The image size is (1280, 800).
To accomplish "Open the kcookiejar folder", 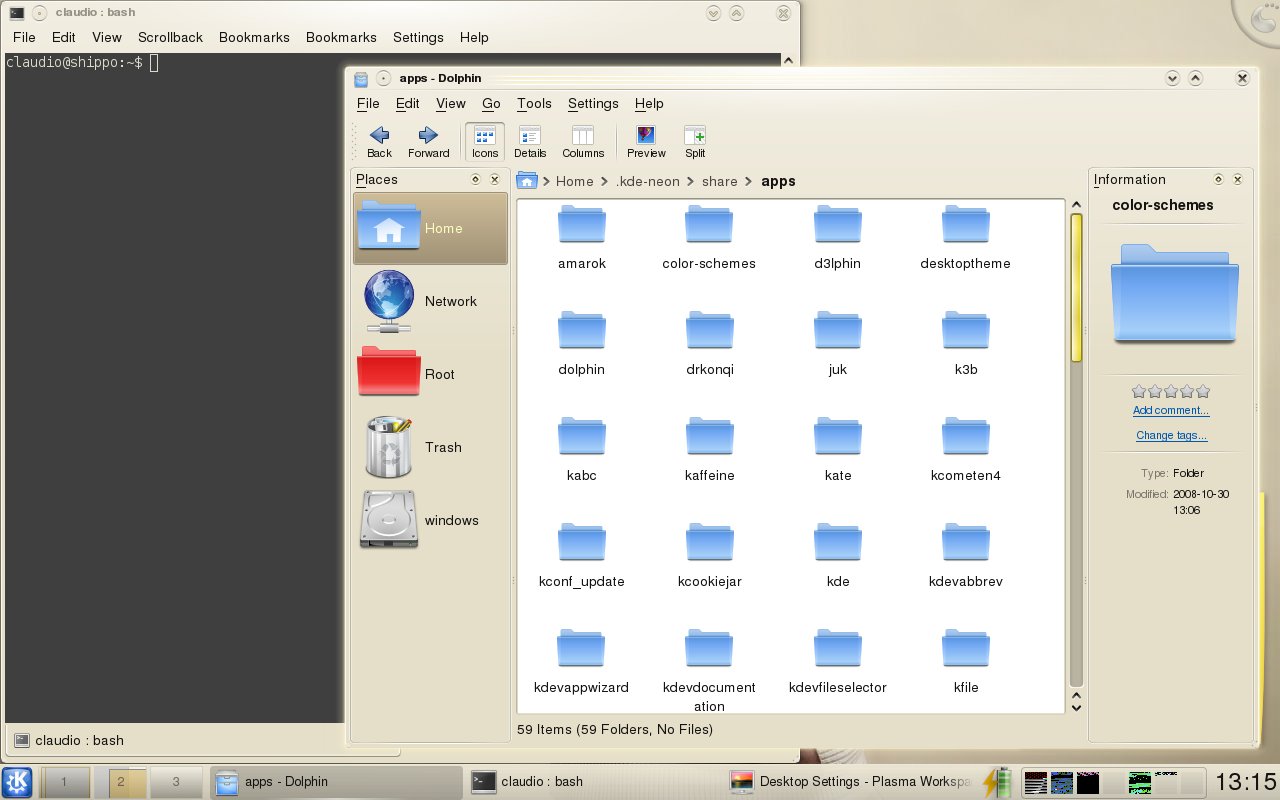I will coord(710,555).
